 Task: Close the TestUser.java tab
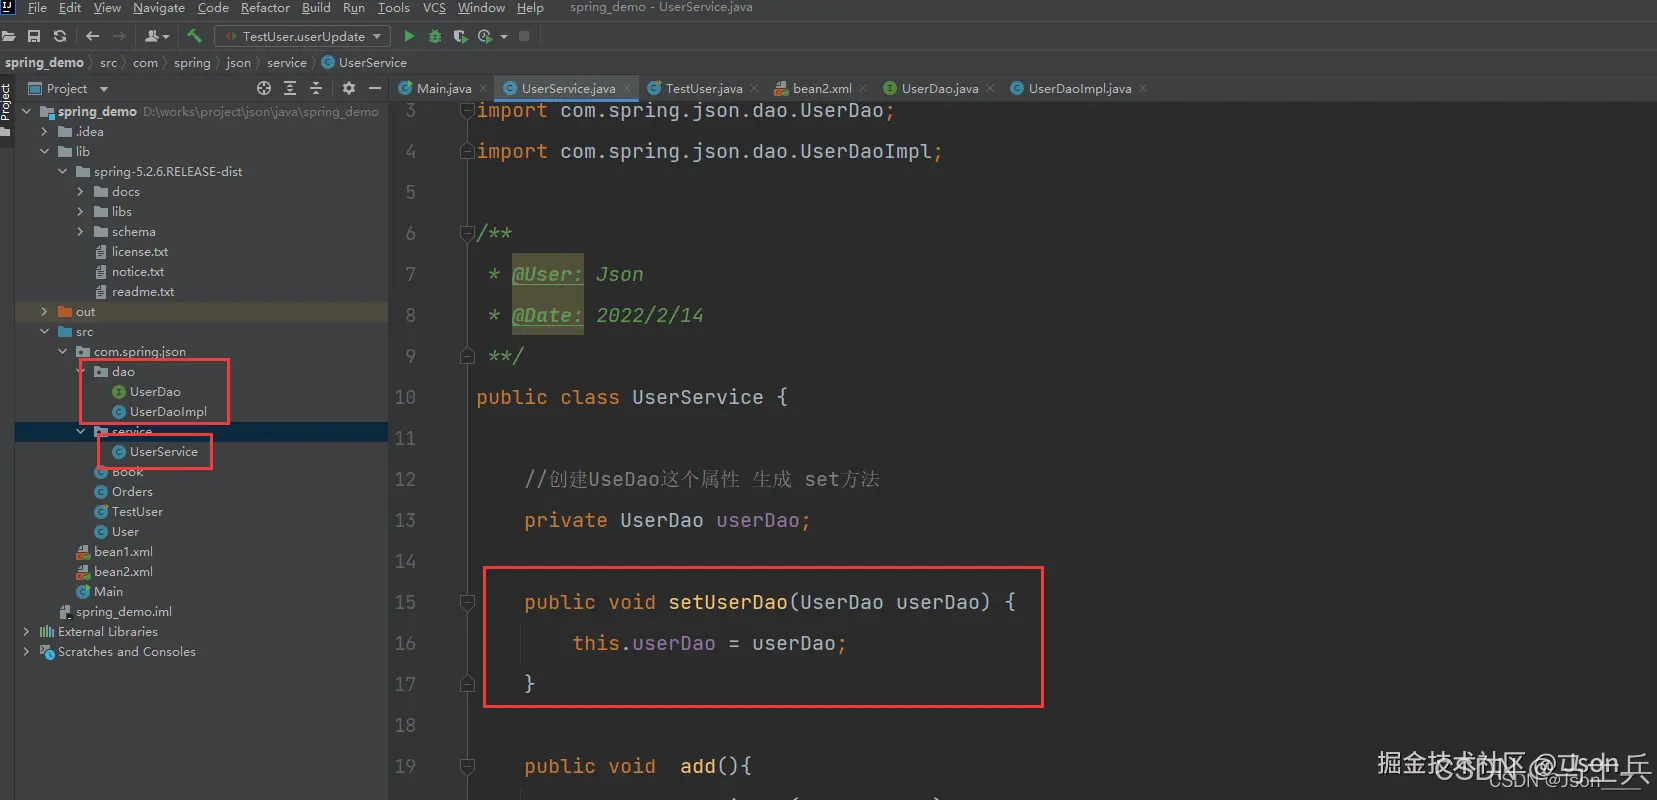tap(754, 88)
